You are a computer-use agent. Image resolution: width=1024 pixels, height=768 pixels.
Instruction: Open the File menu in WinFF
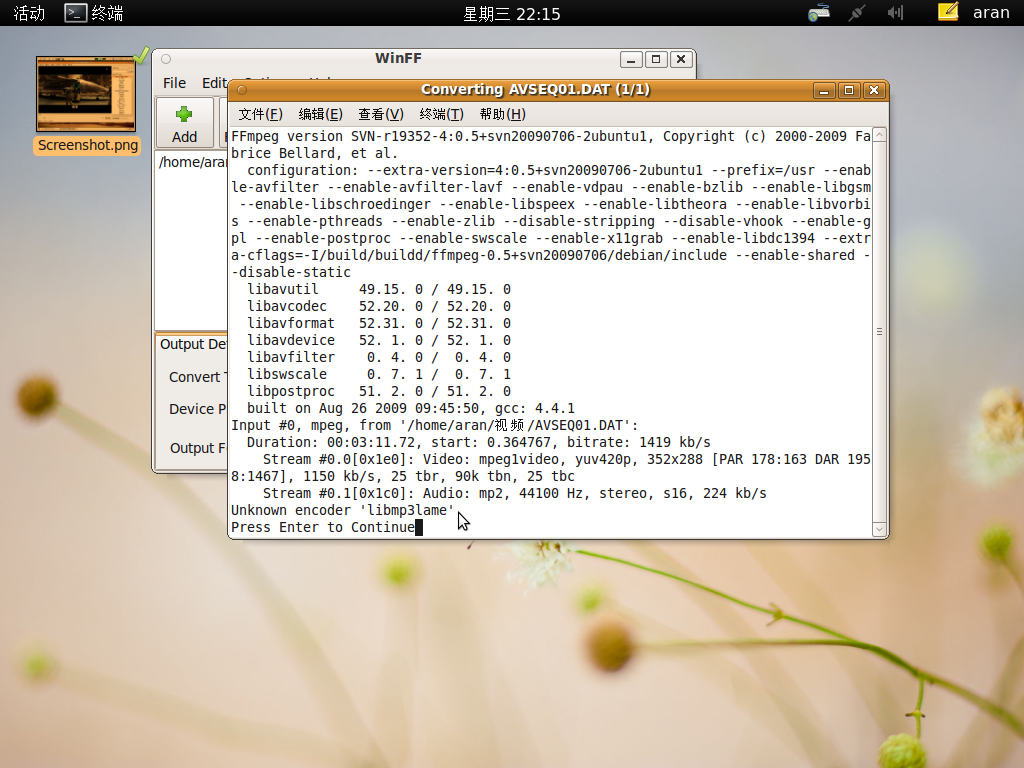pyautogui.click(x=174, y=83)
